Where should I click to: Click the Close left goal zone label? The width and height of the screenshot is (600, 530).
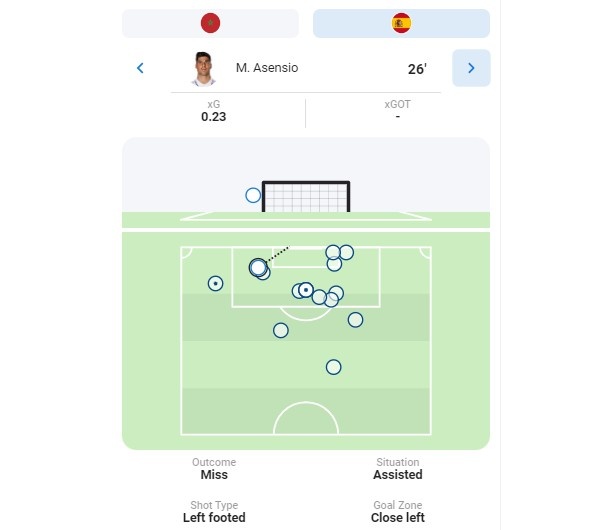tap(398, 517)
